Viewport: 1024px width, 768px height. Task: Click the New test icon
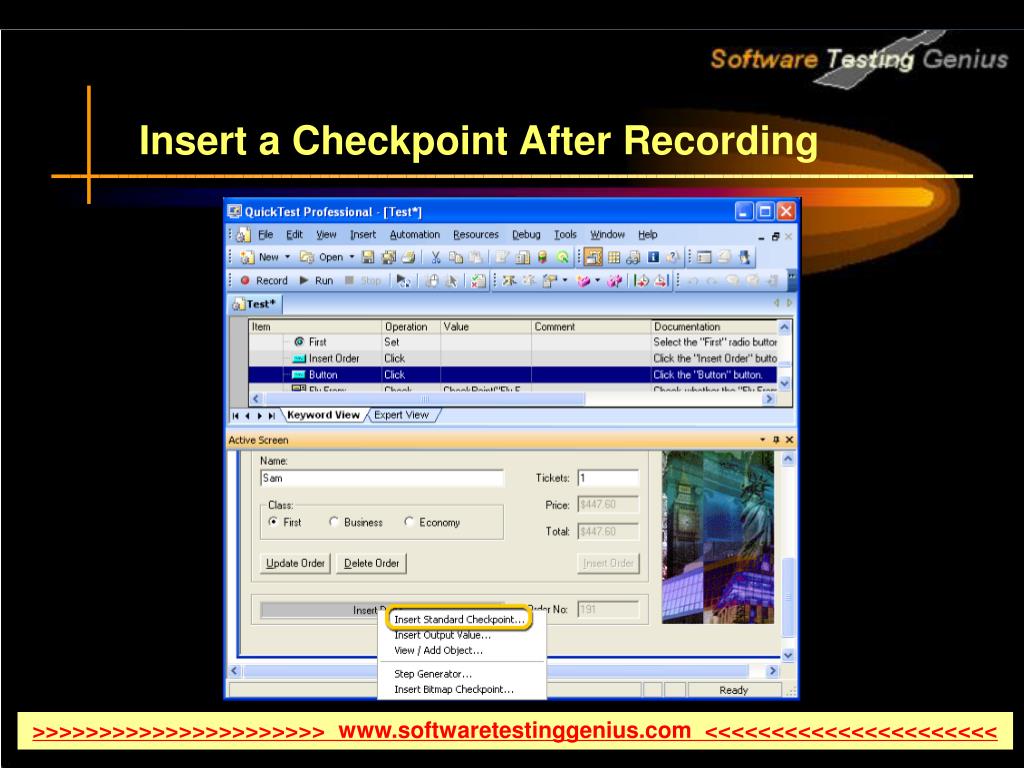tap(247, 257)
